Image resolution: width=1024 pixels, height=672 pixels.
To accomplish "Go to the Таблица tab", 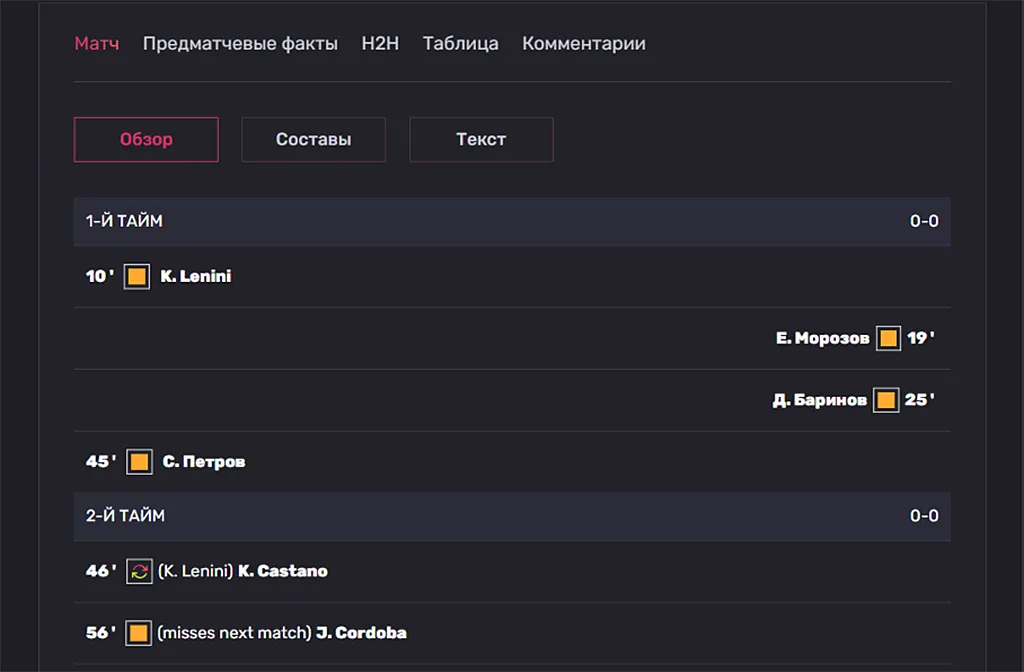I will point(460,43).
